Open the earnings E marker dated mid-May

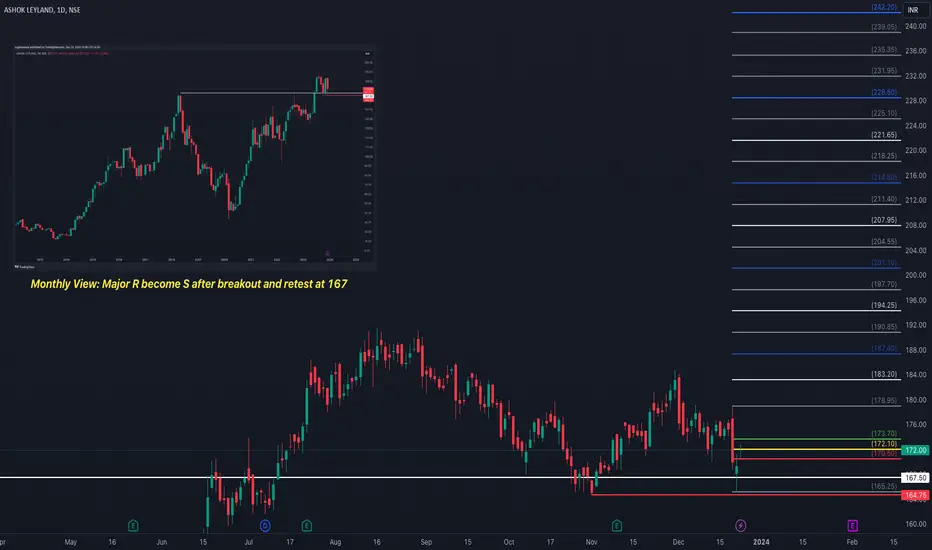coord(133,526)
